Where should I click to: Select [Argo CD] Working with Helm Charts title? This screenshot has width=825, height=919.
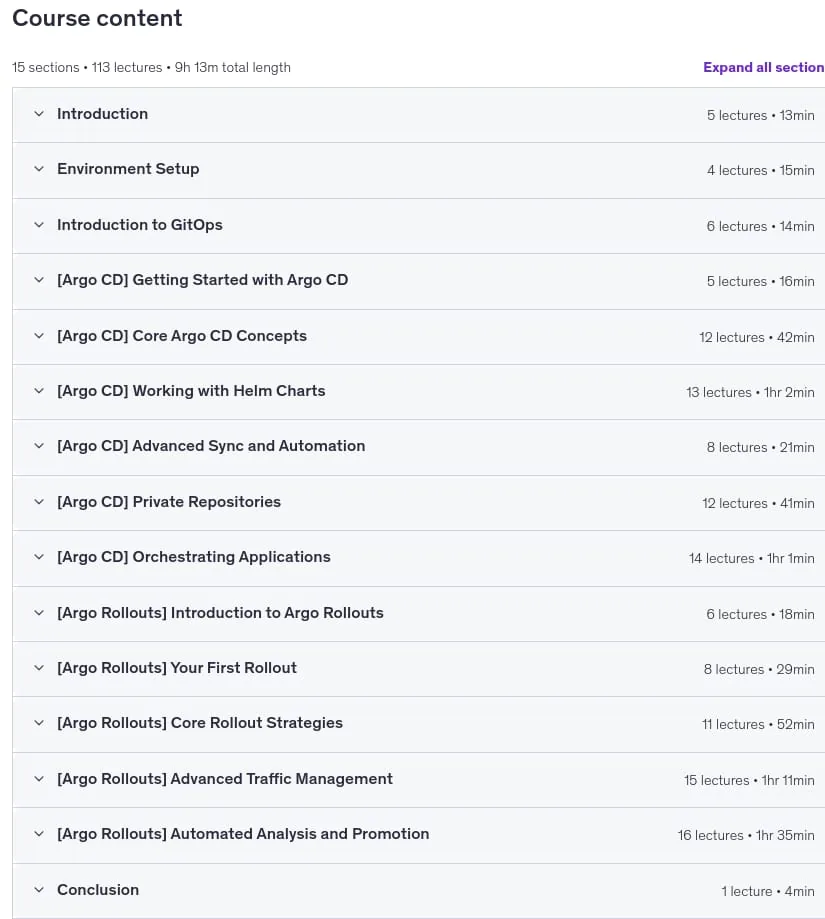click(191, 391)
